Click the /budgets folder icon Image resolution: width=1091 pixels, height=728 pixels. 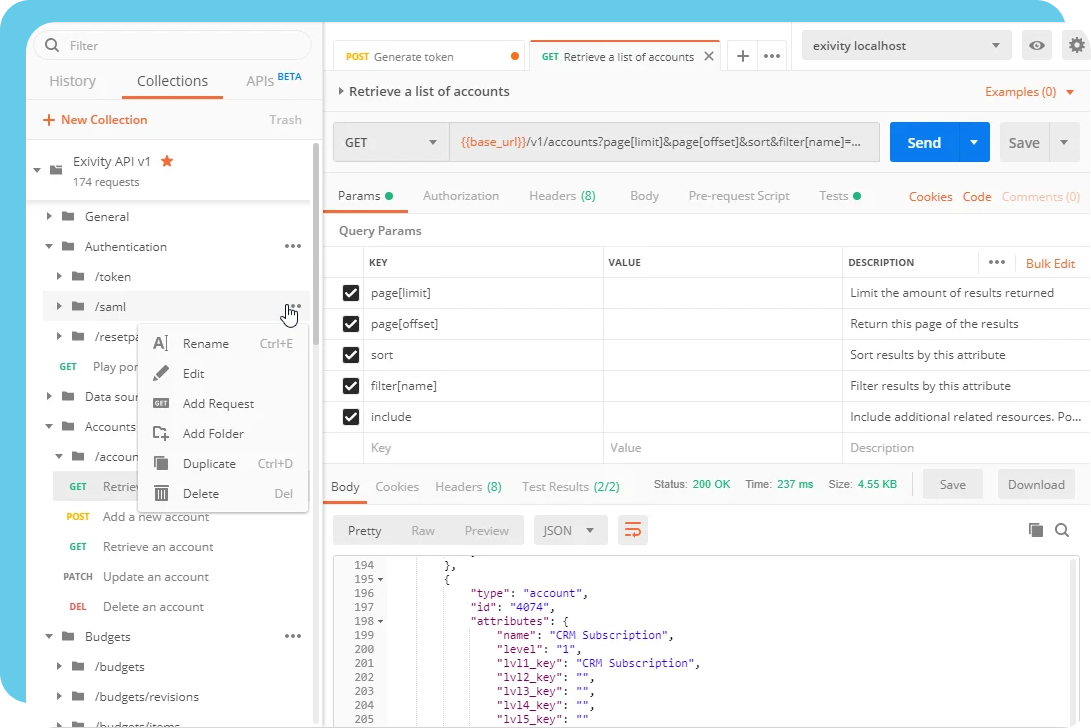[78, 666]
